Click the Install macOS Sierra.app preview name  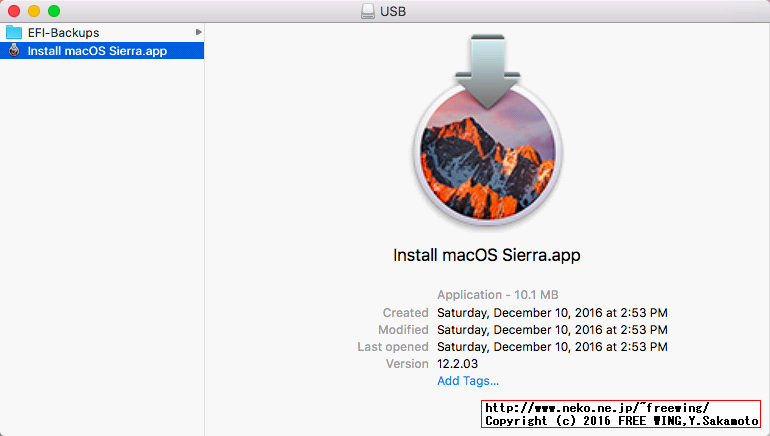pos(486,255)
